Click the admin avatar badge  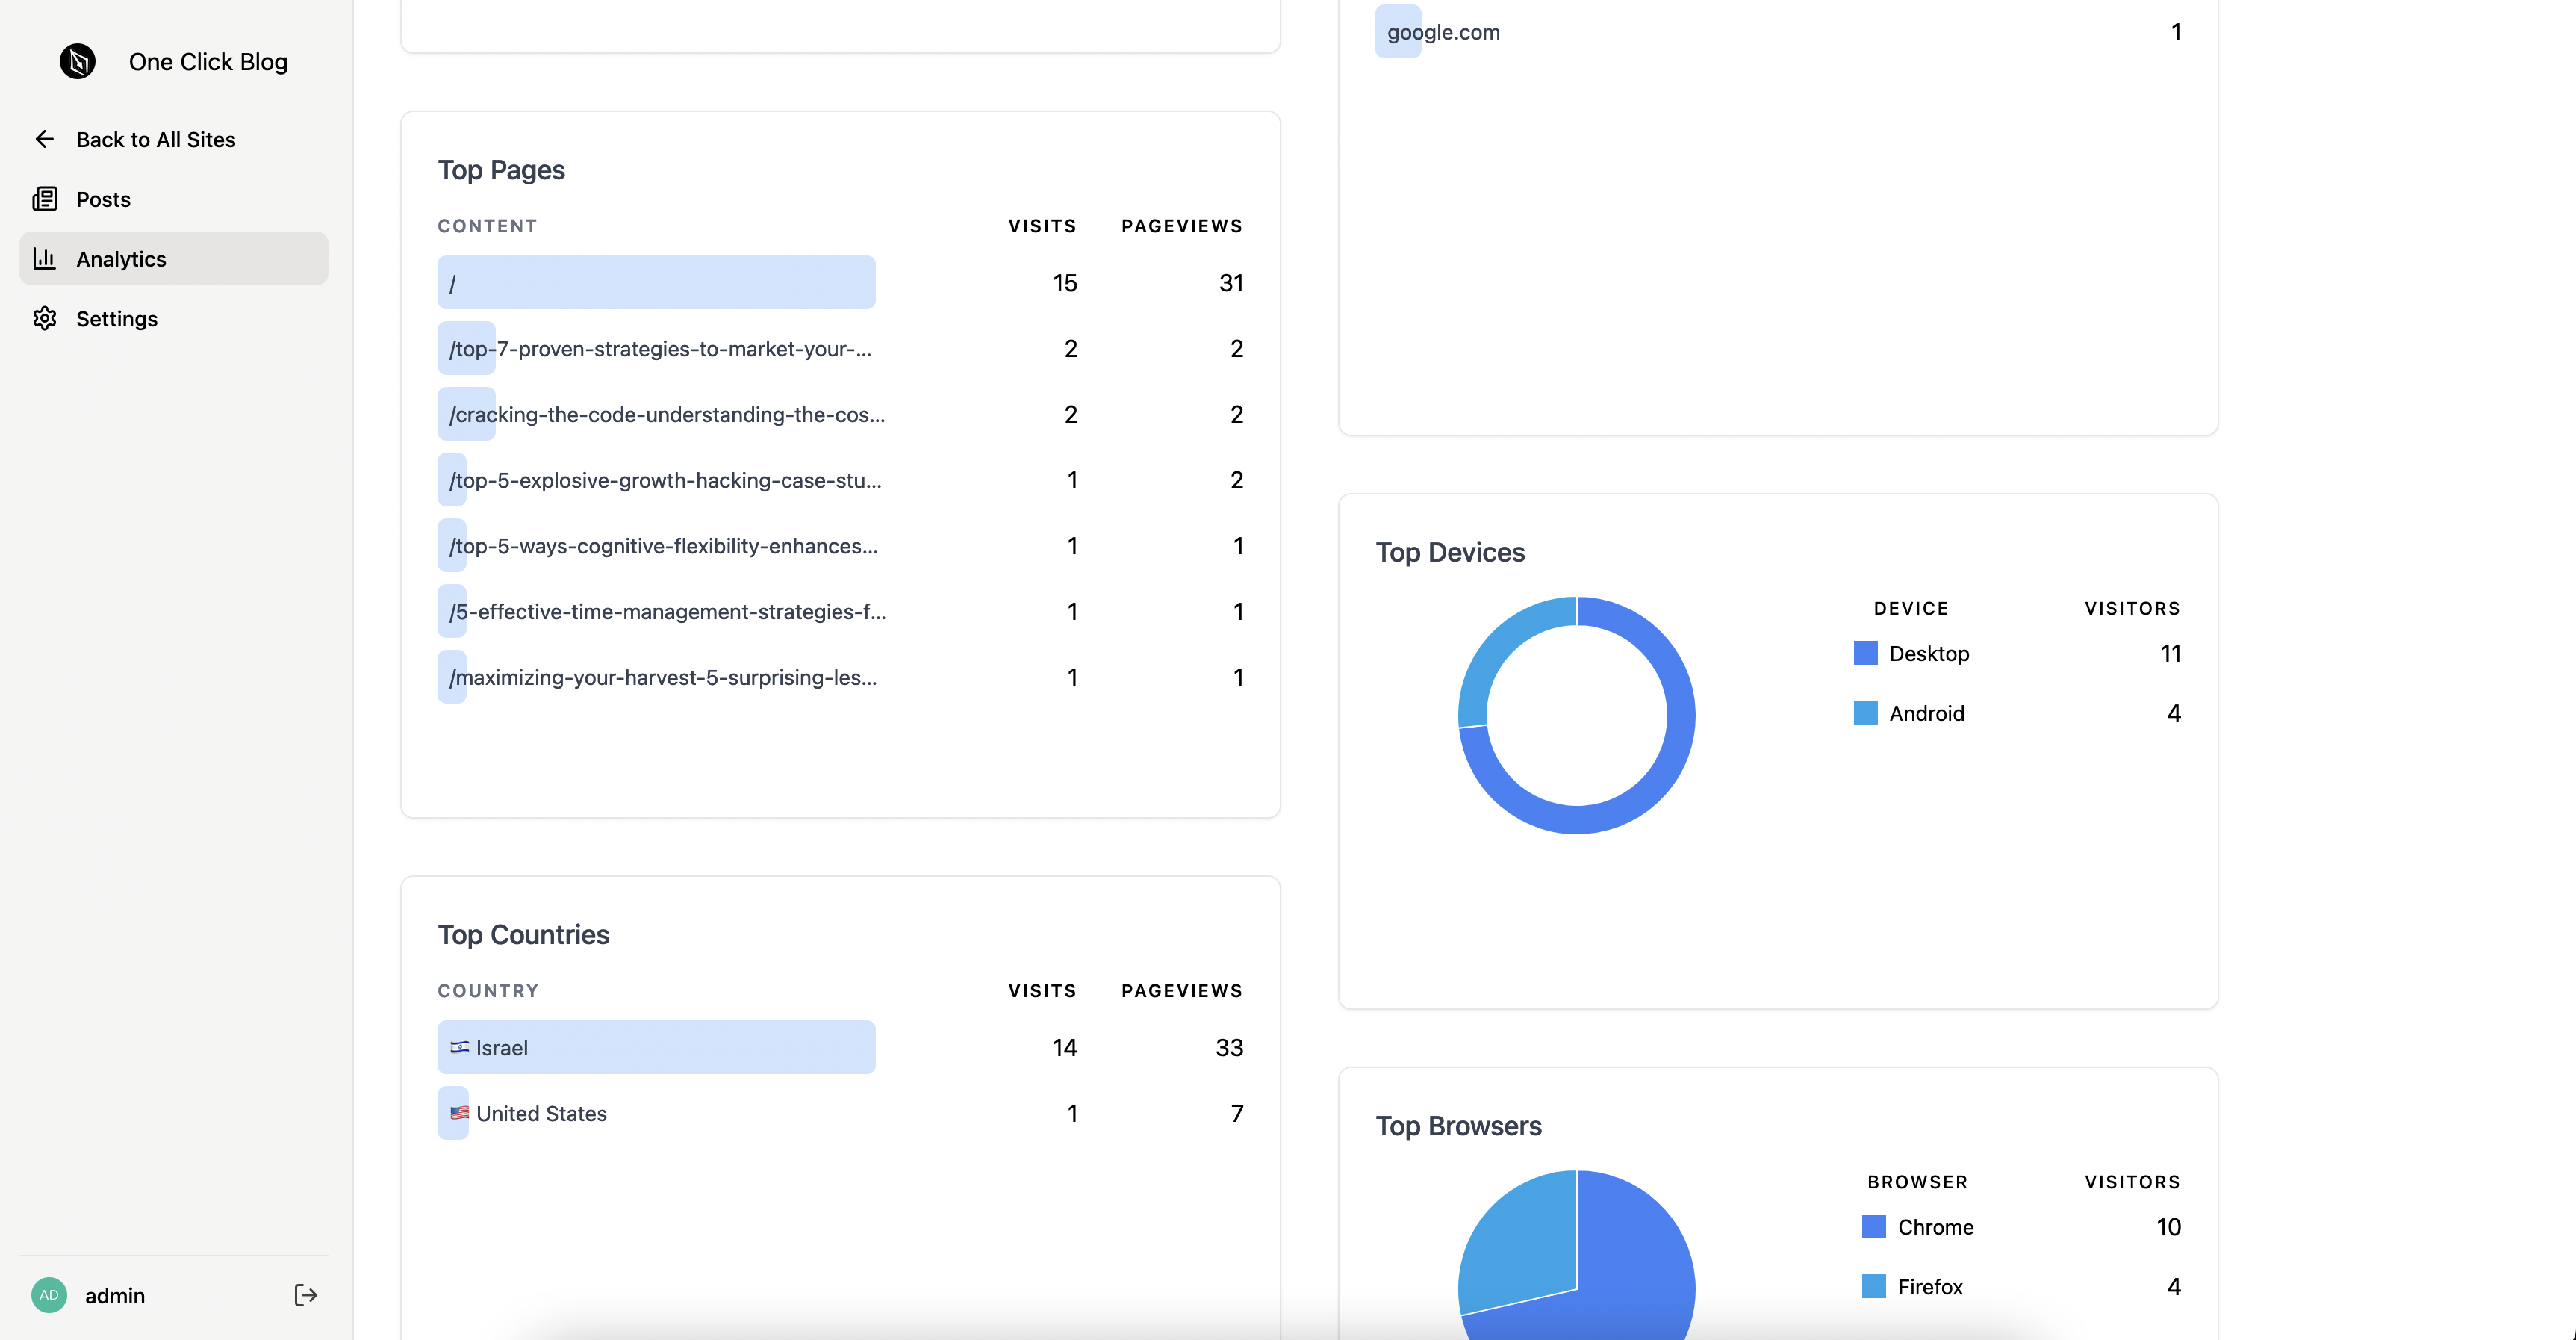(49, 1295)
